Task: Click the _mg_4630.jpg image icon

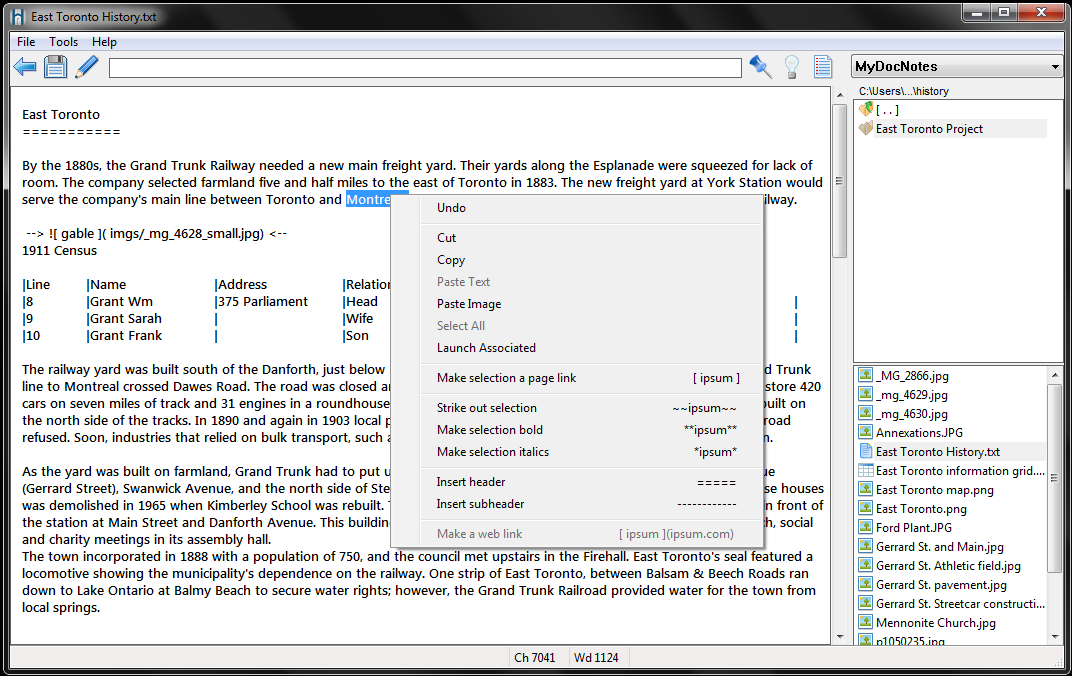Action: click(x=866, y=414)
